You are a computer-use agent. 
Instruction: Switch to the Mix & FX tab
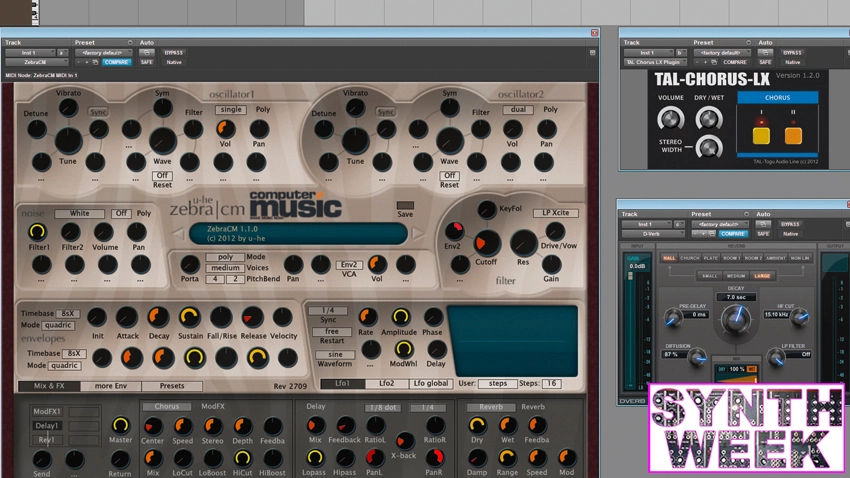pos(49,386)
